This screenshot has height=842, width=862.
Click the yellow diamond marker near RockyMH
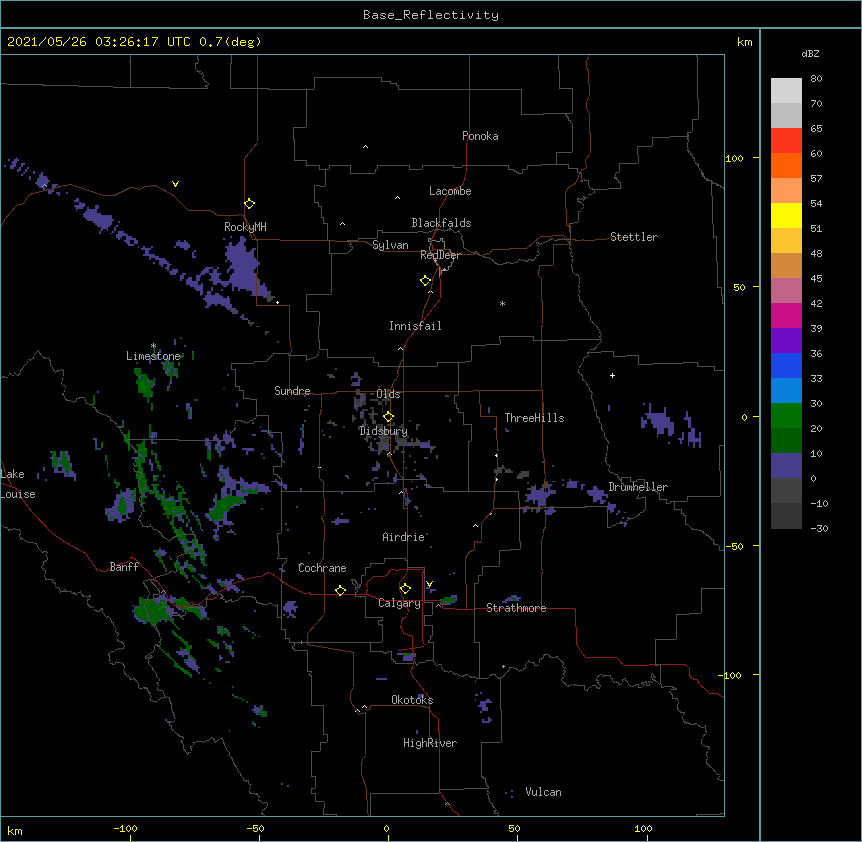[x=249, y=204]
